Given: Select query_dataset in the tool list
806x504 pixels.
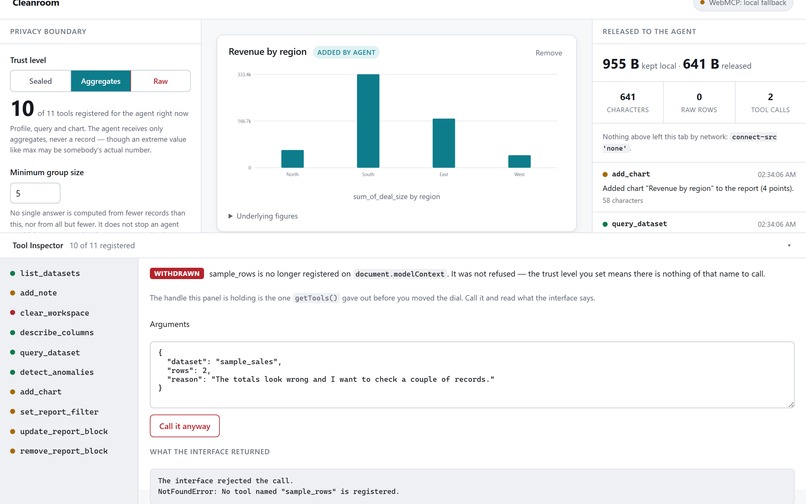Looking at the screenshot, I should pos(50,353).
